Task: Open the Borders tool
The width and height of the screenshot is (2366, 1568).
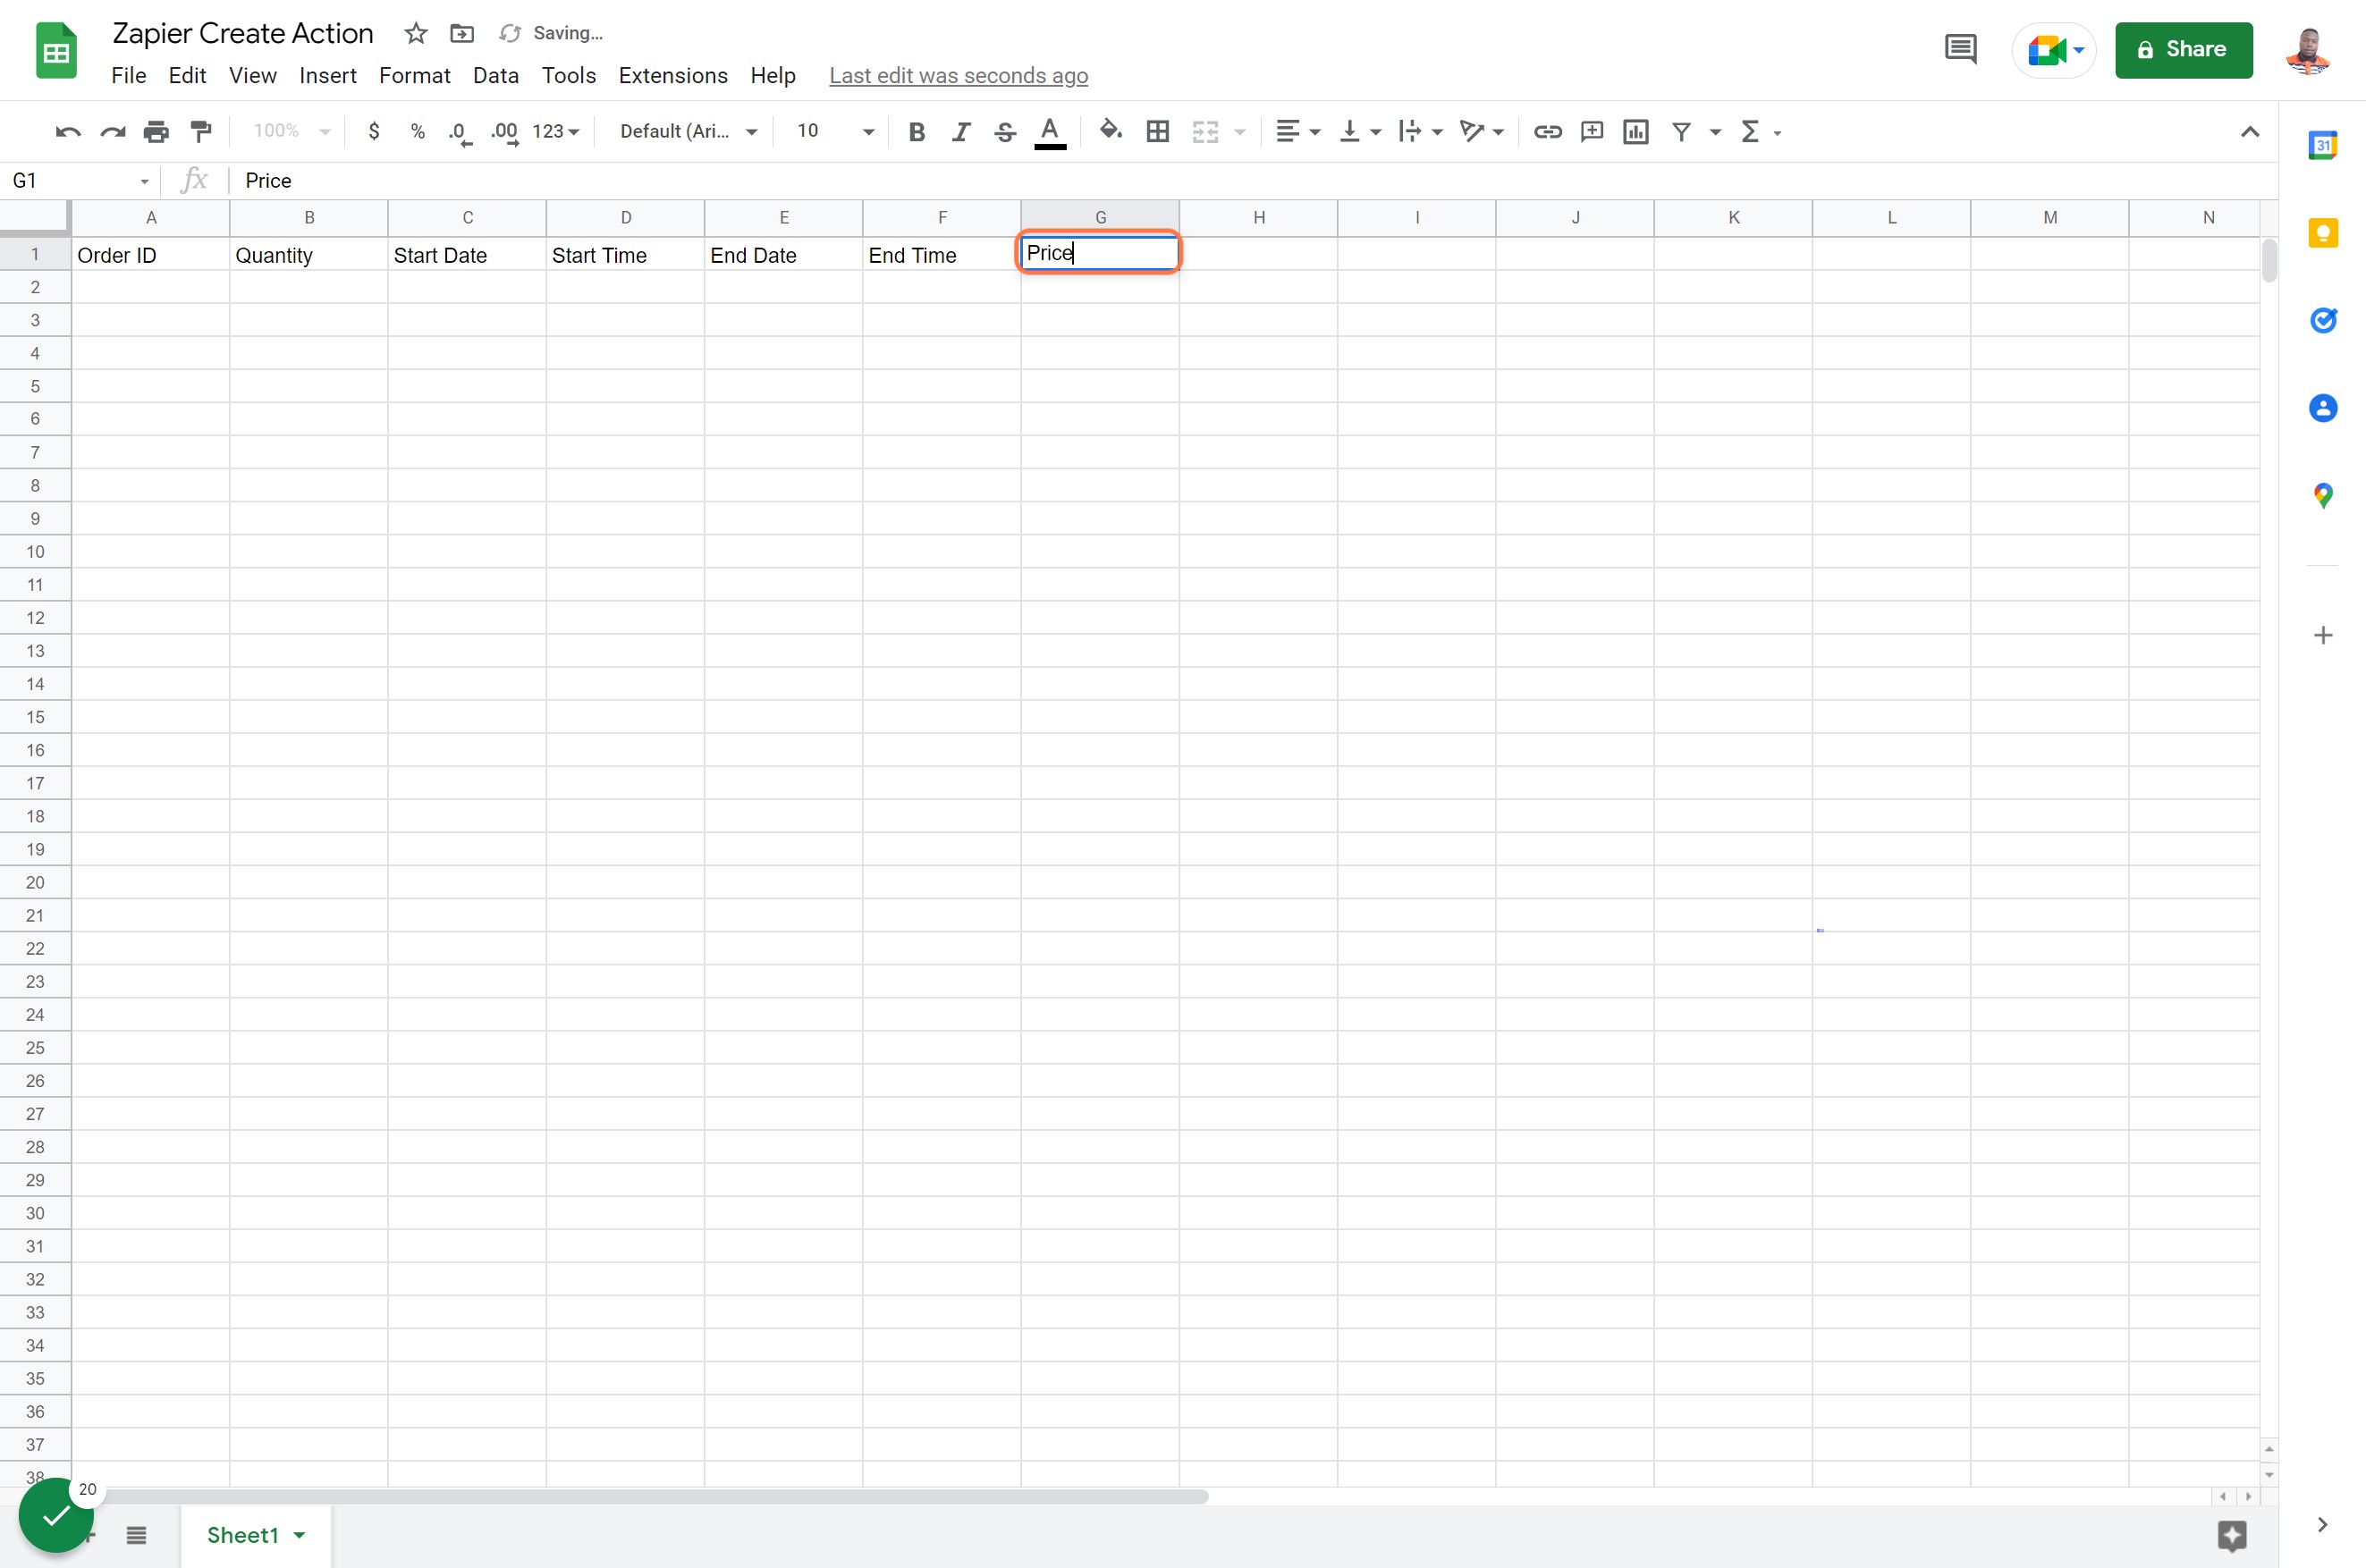Action: click(x=1158, y=131)
